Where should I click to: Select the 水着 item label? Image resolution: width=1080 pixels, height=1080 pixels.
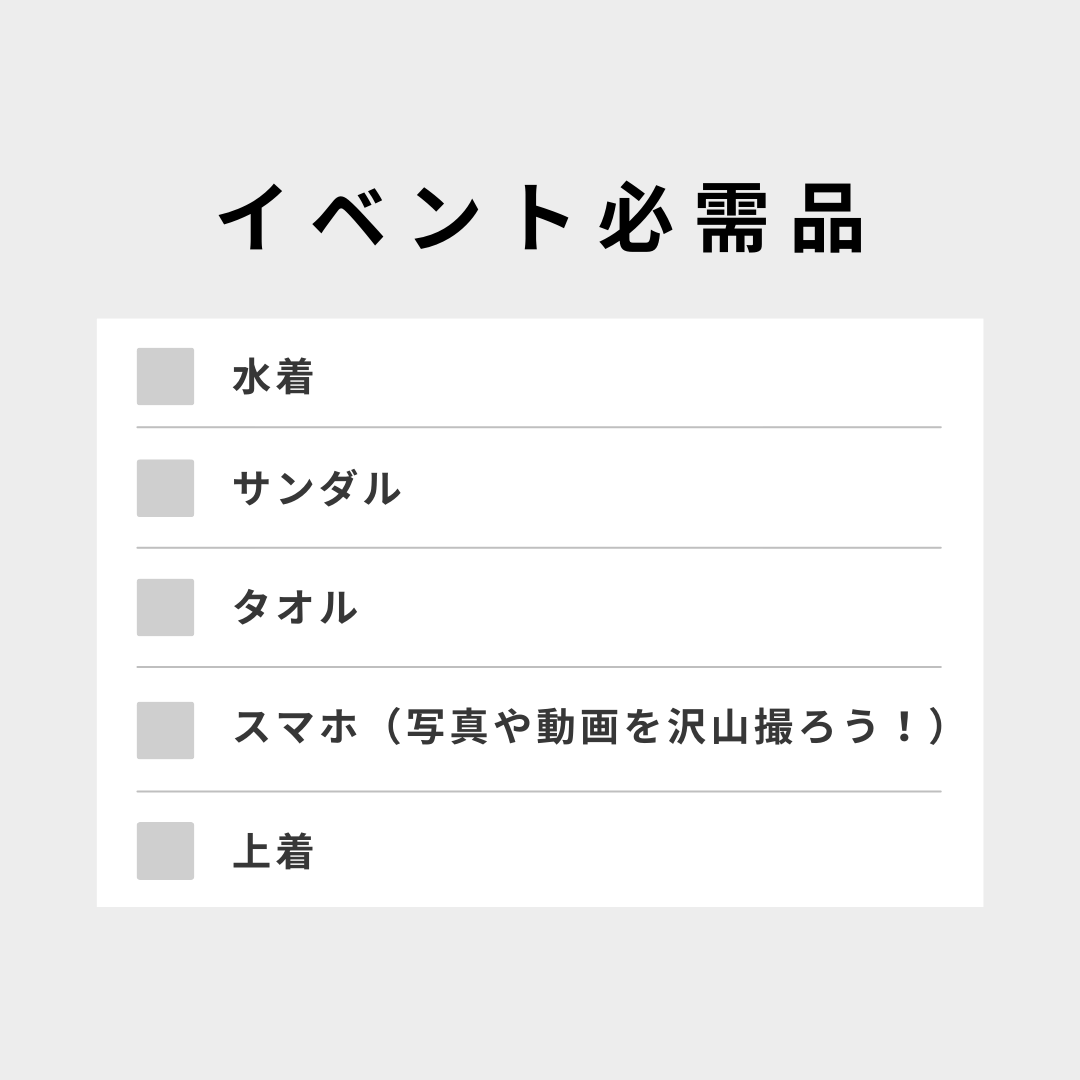[273, 377]
